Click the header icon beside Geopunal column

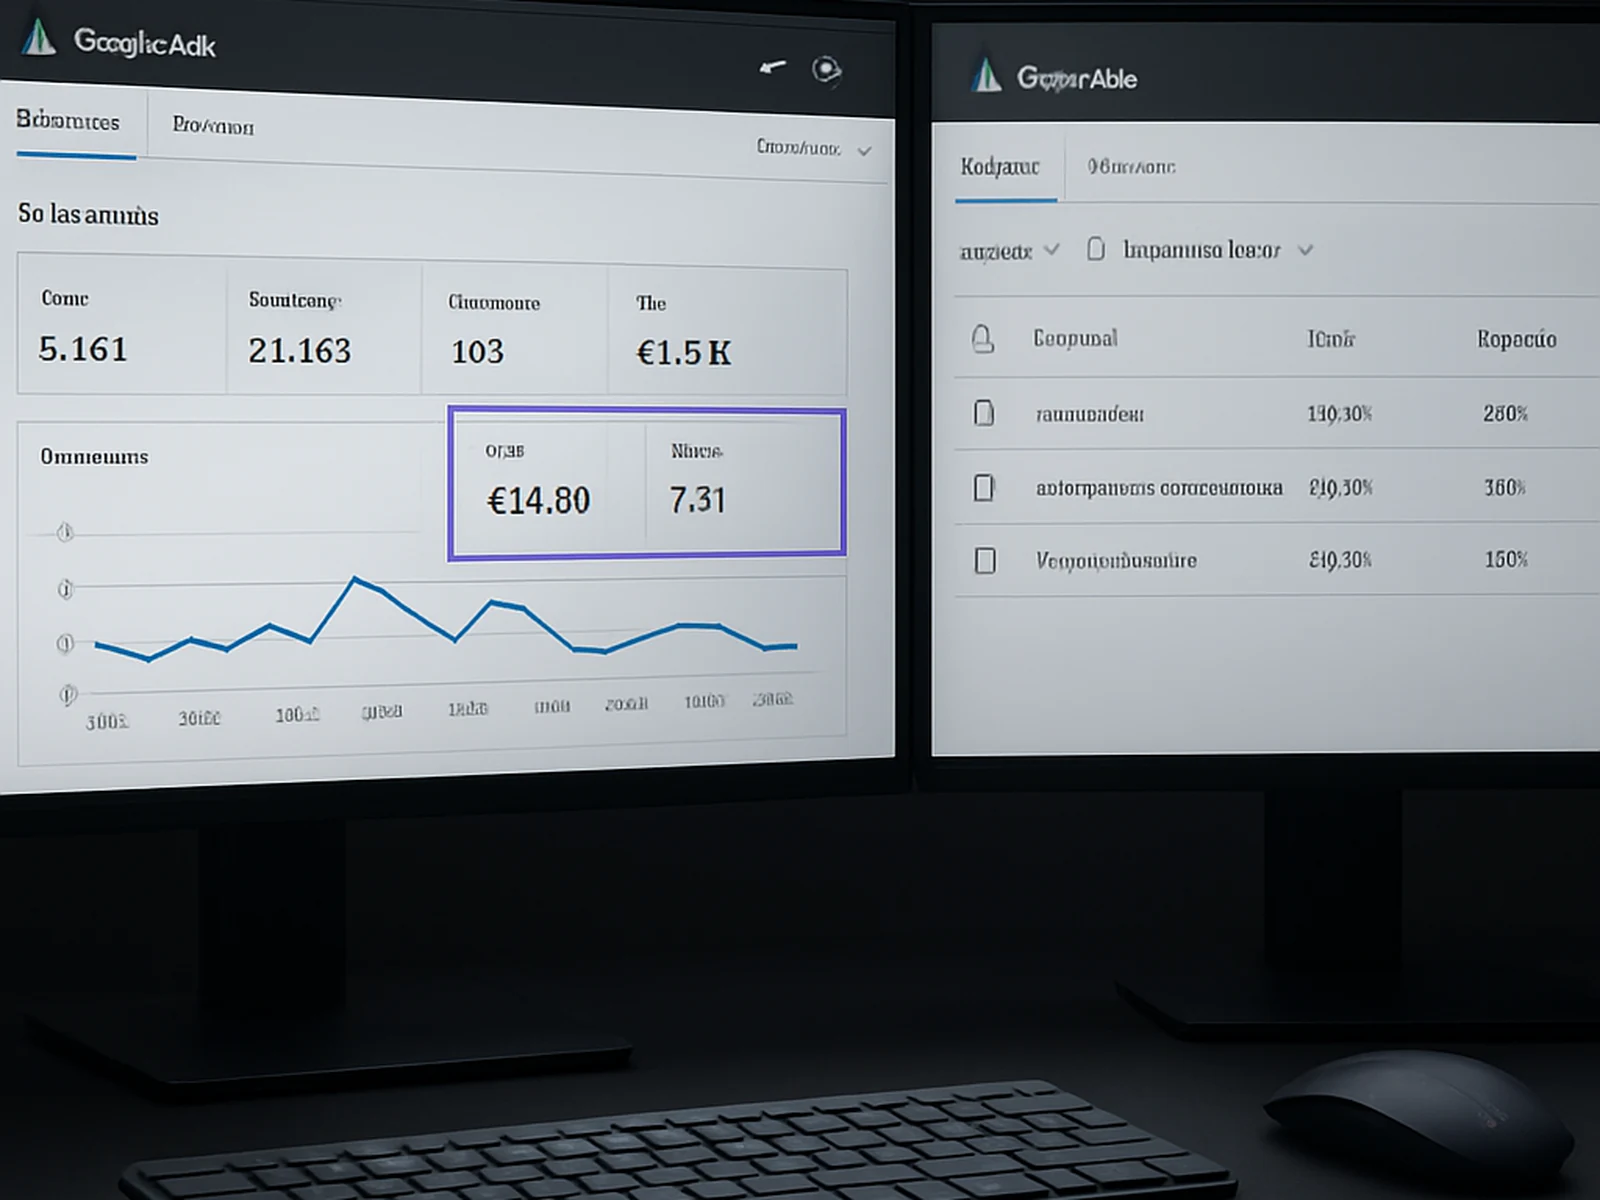tap(983, 340)
